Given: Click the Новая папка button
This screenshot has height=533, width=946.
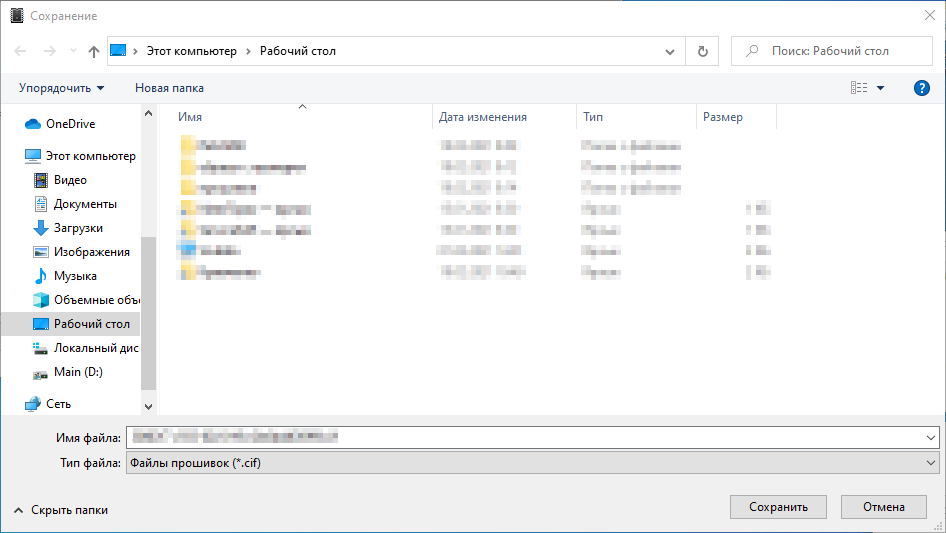Looking at the screenshot, I should click(169, 88).
